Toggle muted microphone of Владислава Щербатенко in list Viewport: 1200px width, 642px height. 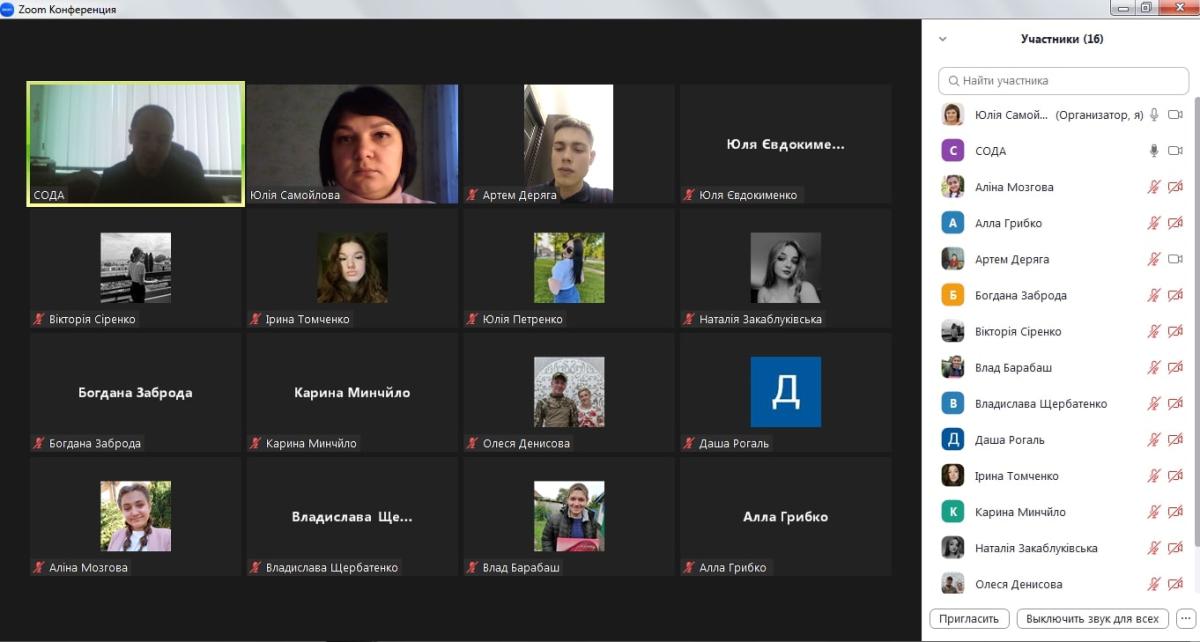pyautogui.click(x=1154, y=403)
